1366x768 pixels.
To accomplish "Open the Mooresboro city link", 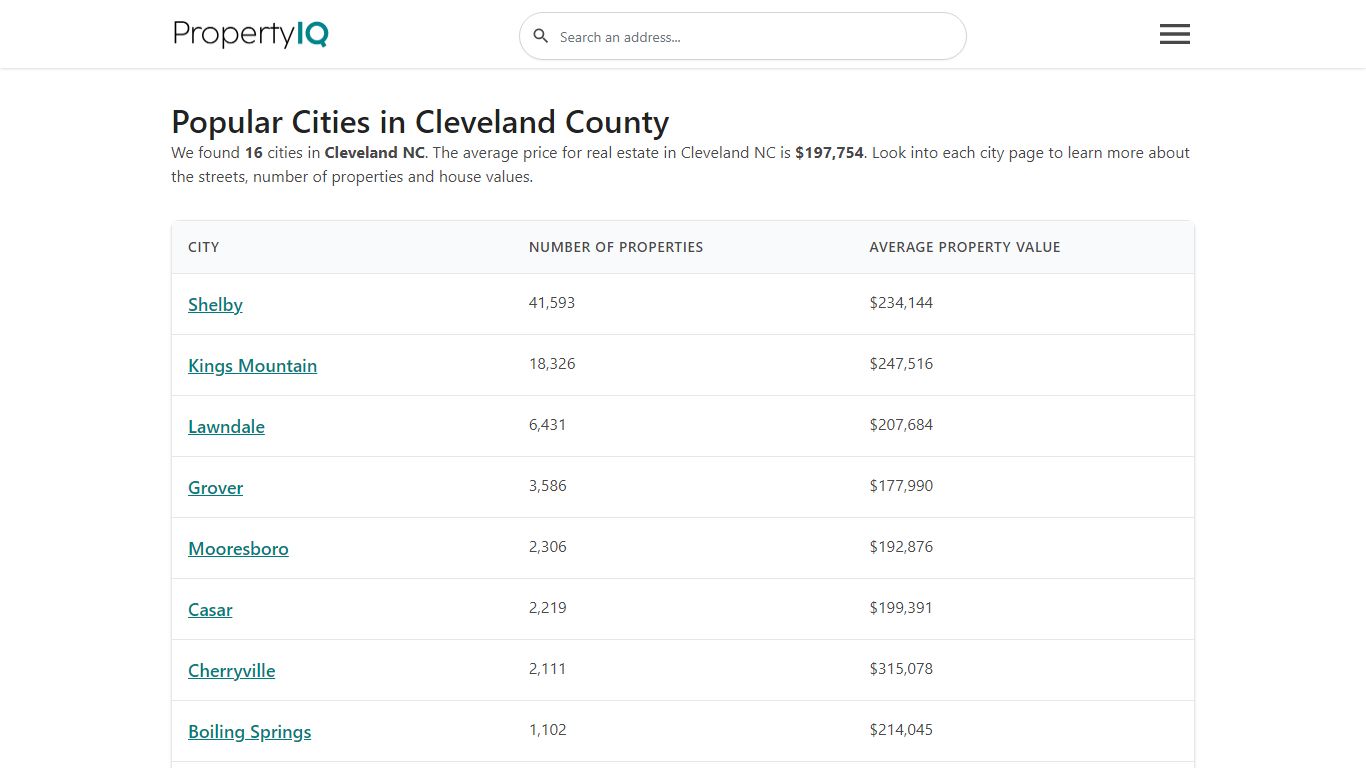I will tap(238, 549).
